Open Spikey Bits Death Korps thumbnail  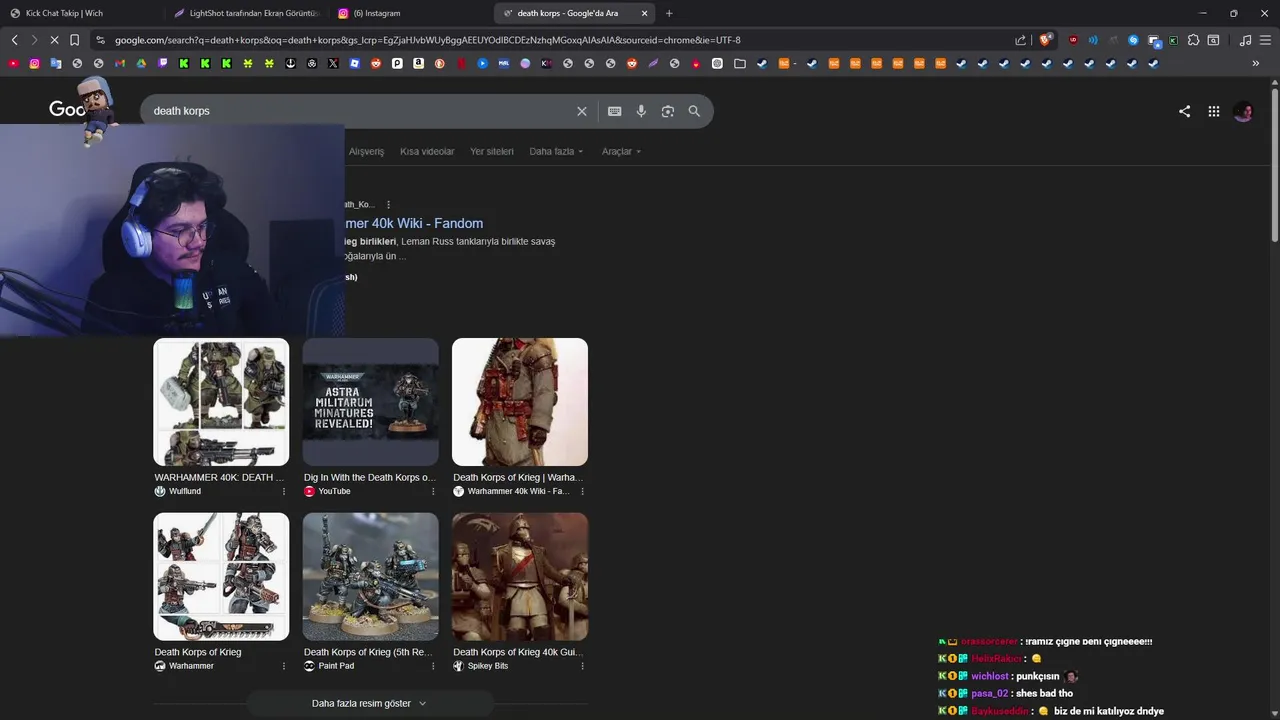520,577
